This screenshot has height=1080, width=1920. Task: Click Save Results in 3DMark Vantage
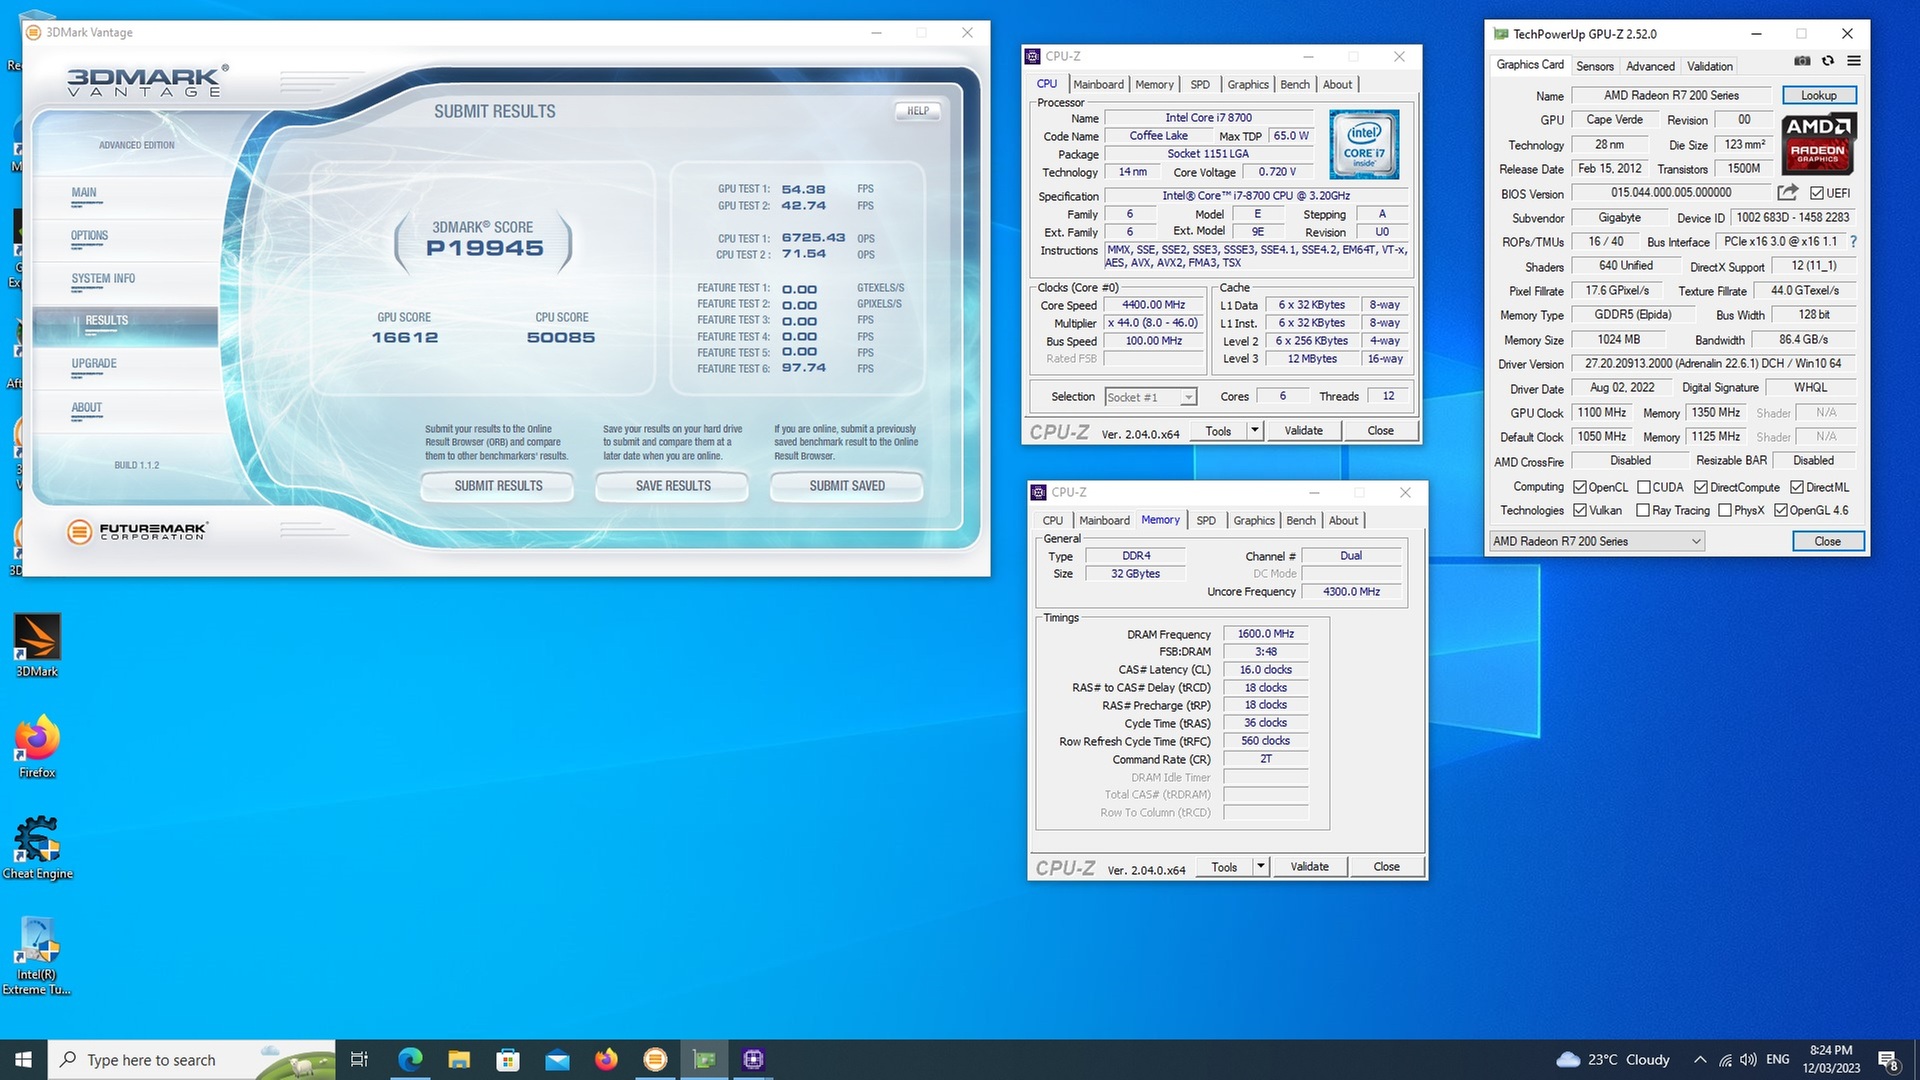673,486
